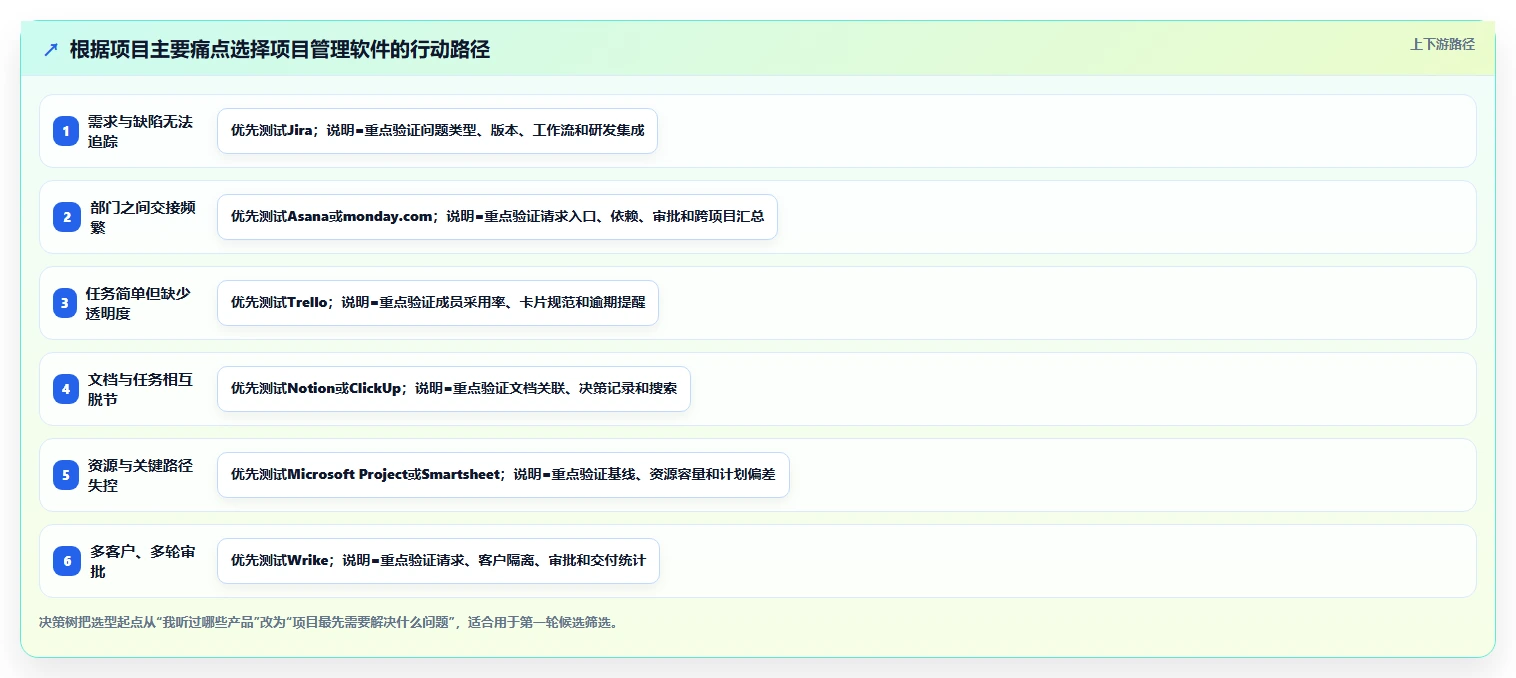Click the arrow icon beside the title
The image size is (1516, 678).
pos(51,50)
